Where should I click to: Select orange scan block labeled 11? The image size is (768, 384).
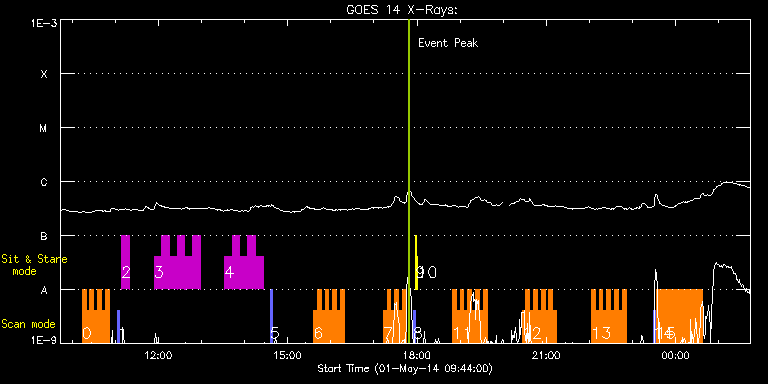[470, 316]
